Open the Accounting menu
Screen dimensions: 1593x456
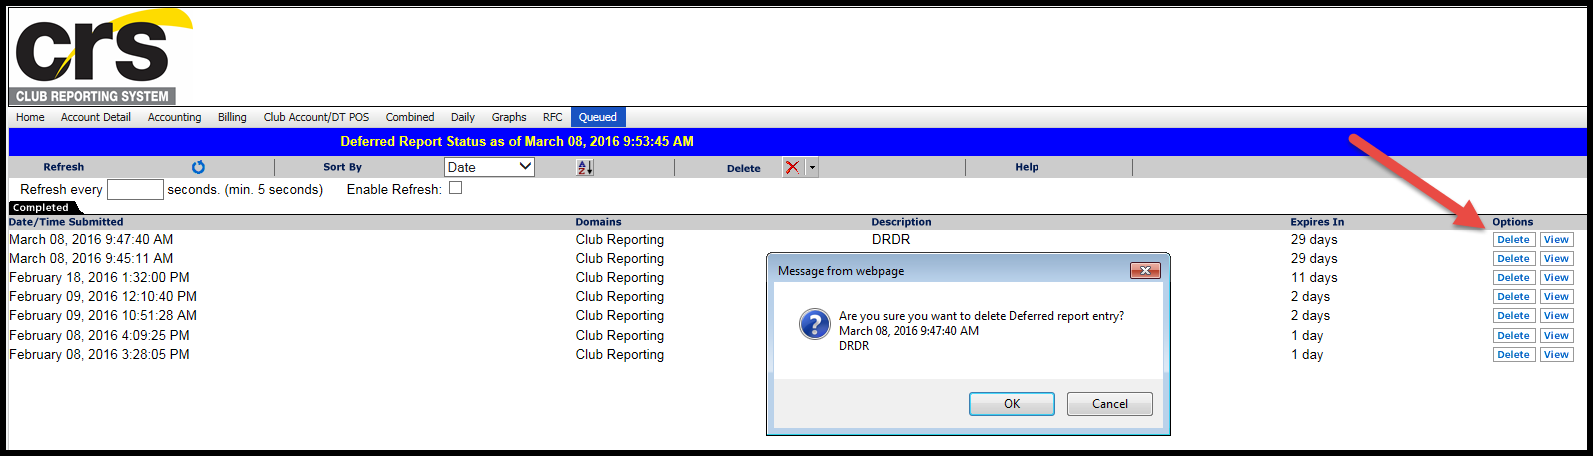174,117
